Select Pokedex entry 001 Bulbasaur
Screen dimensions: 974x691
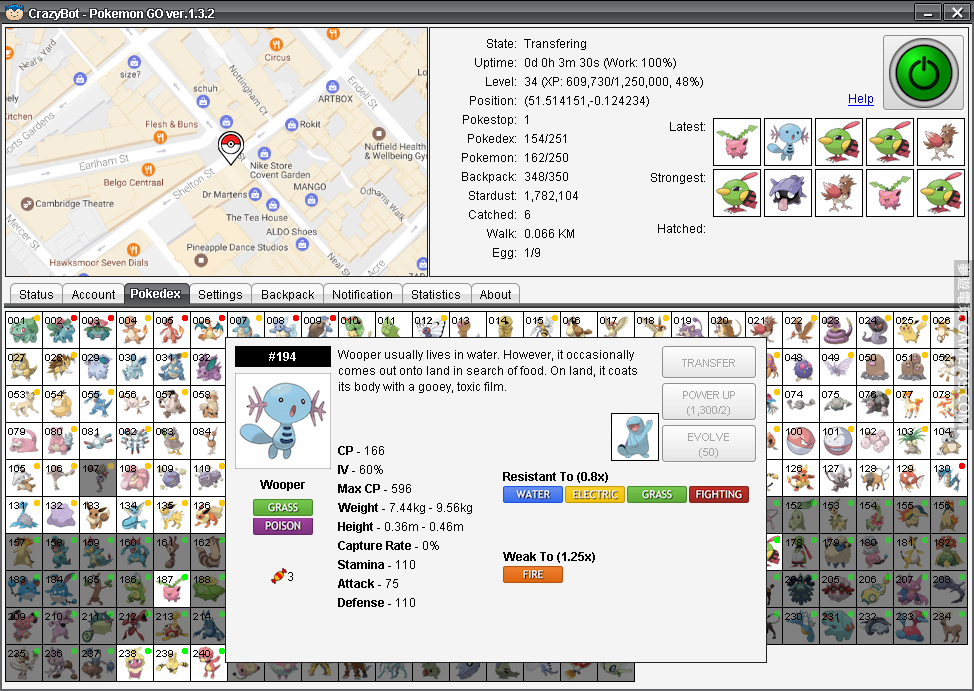tap(24, 330)
